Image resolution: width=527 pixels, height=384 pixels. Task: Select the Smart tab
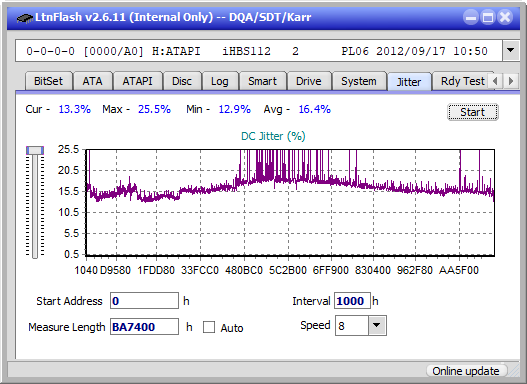coord(262,81)
